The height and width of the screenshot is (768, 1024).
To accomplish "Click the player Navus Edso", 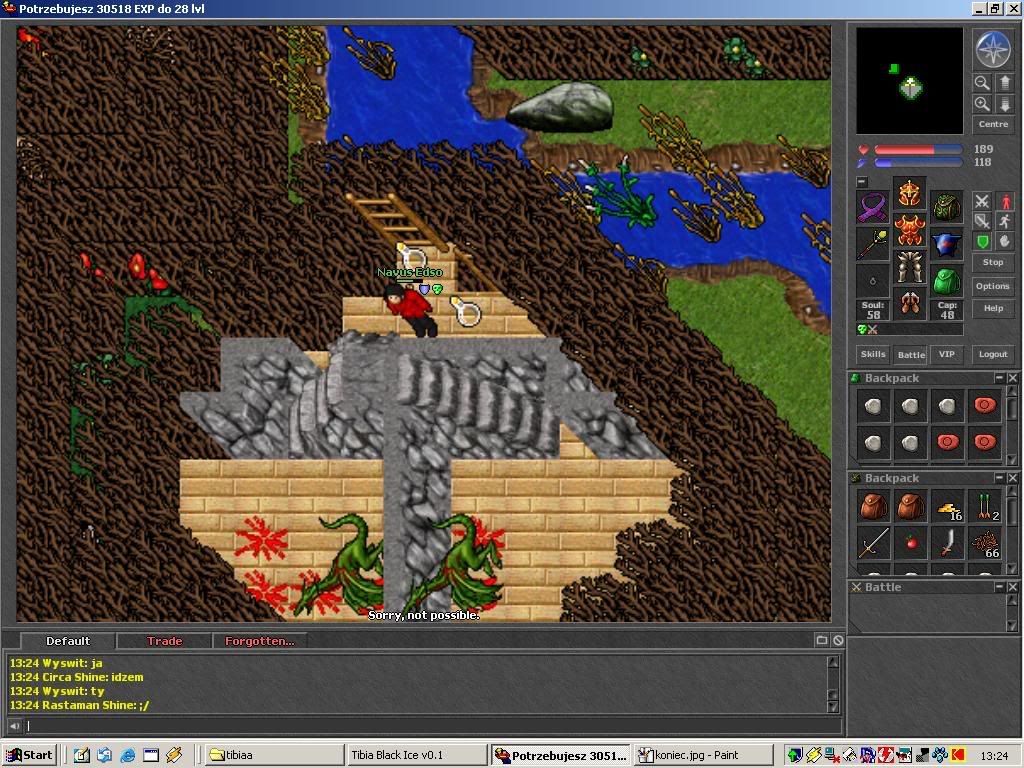I will point(409,310).
